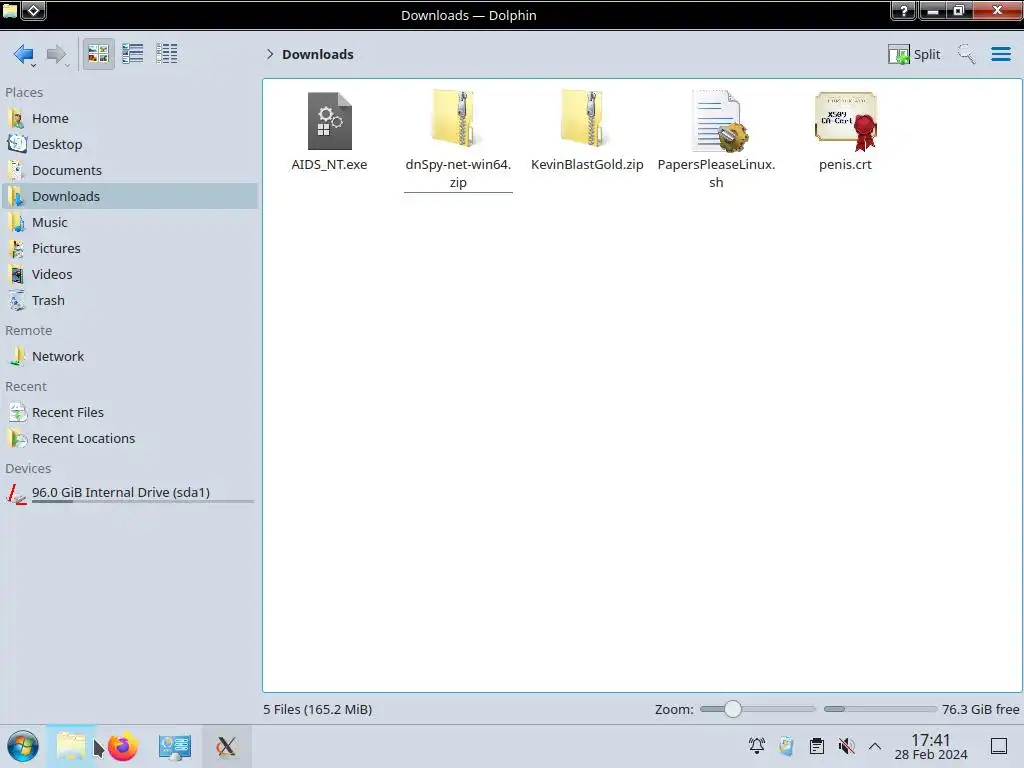Click the 5 Files status text
Viewport: 1024px width, 768px height.
317,710
